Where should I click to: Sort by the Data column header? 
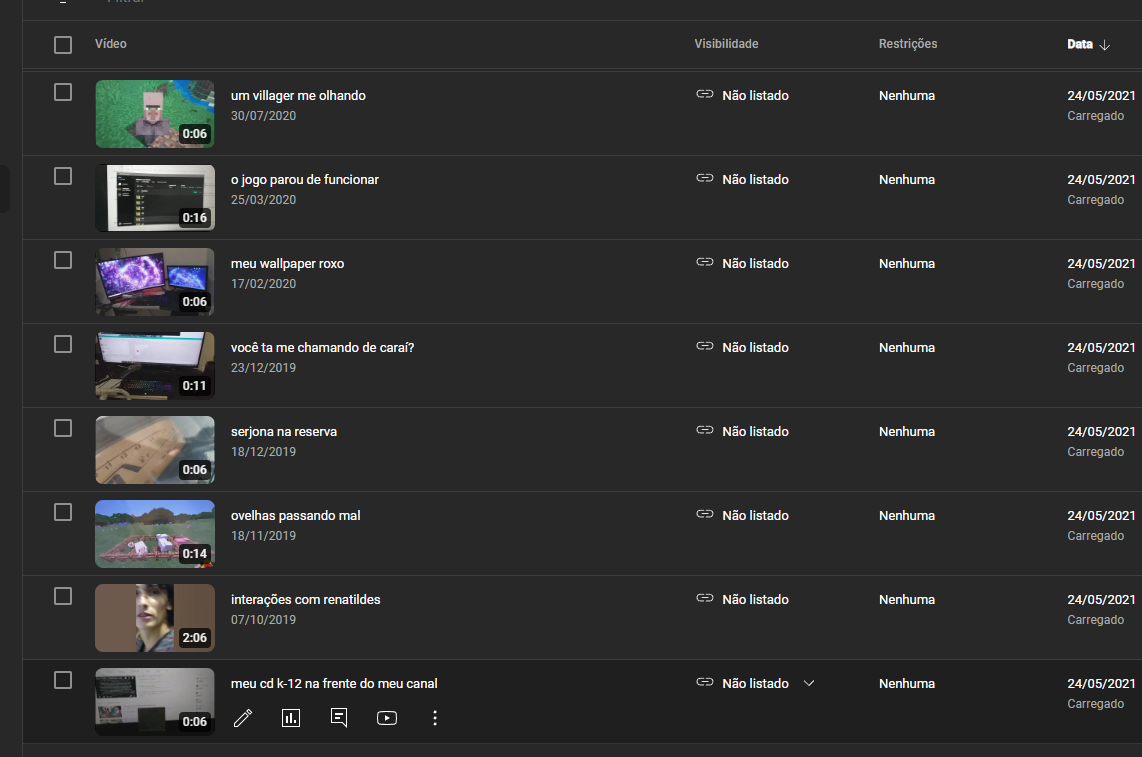coord(1080,44)
